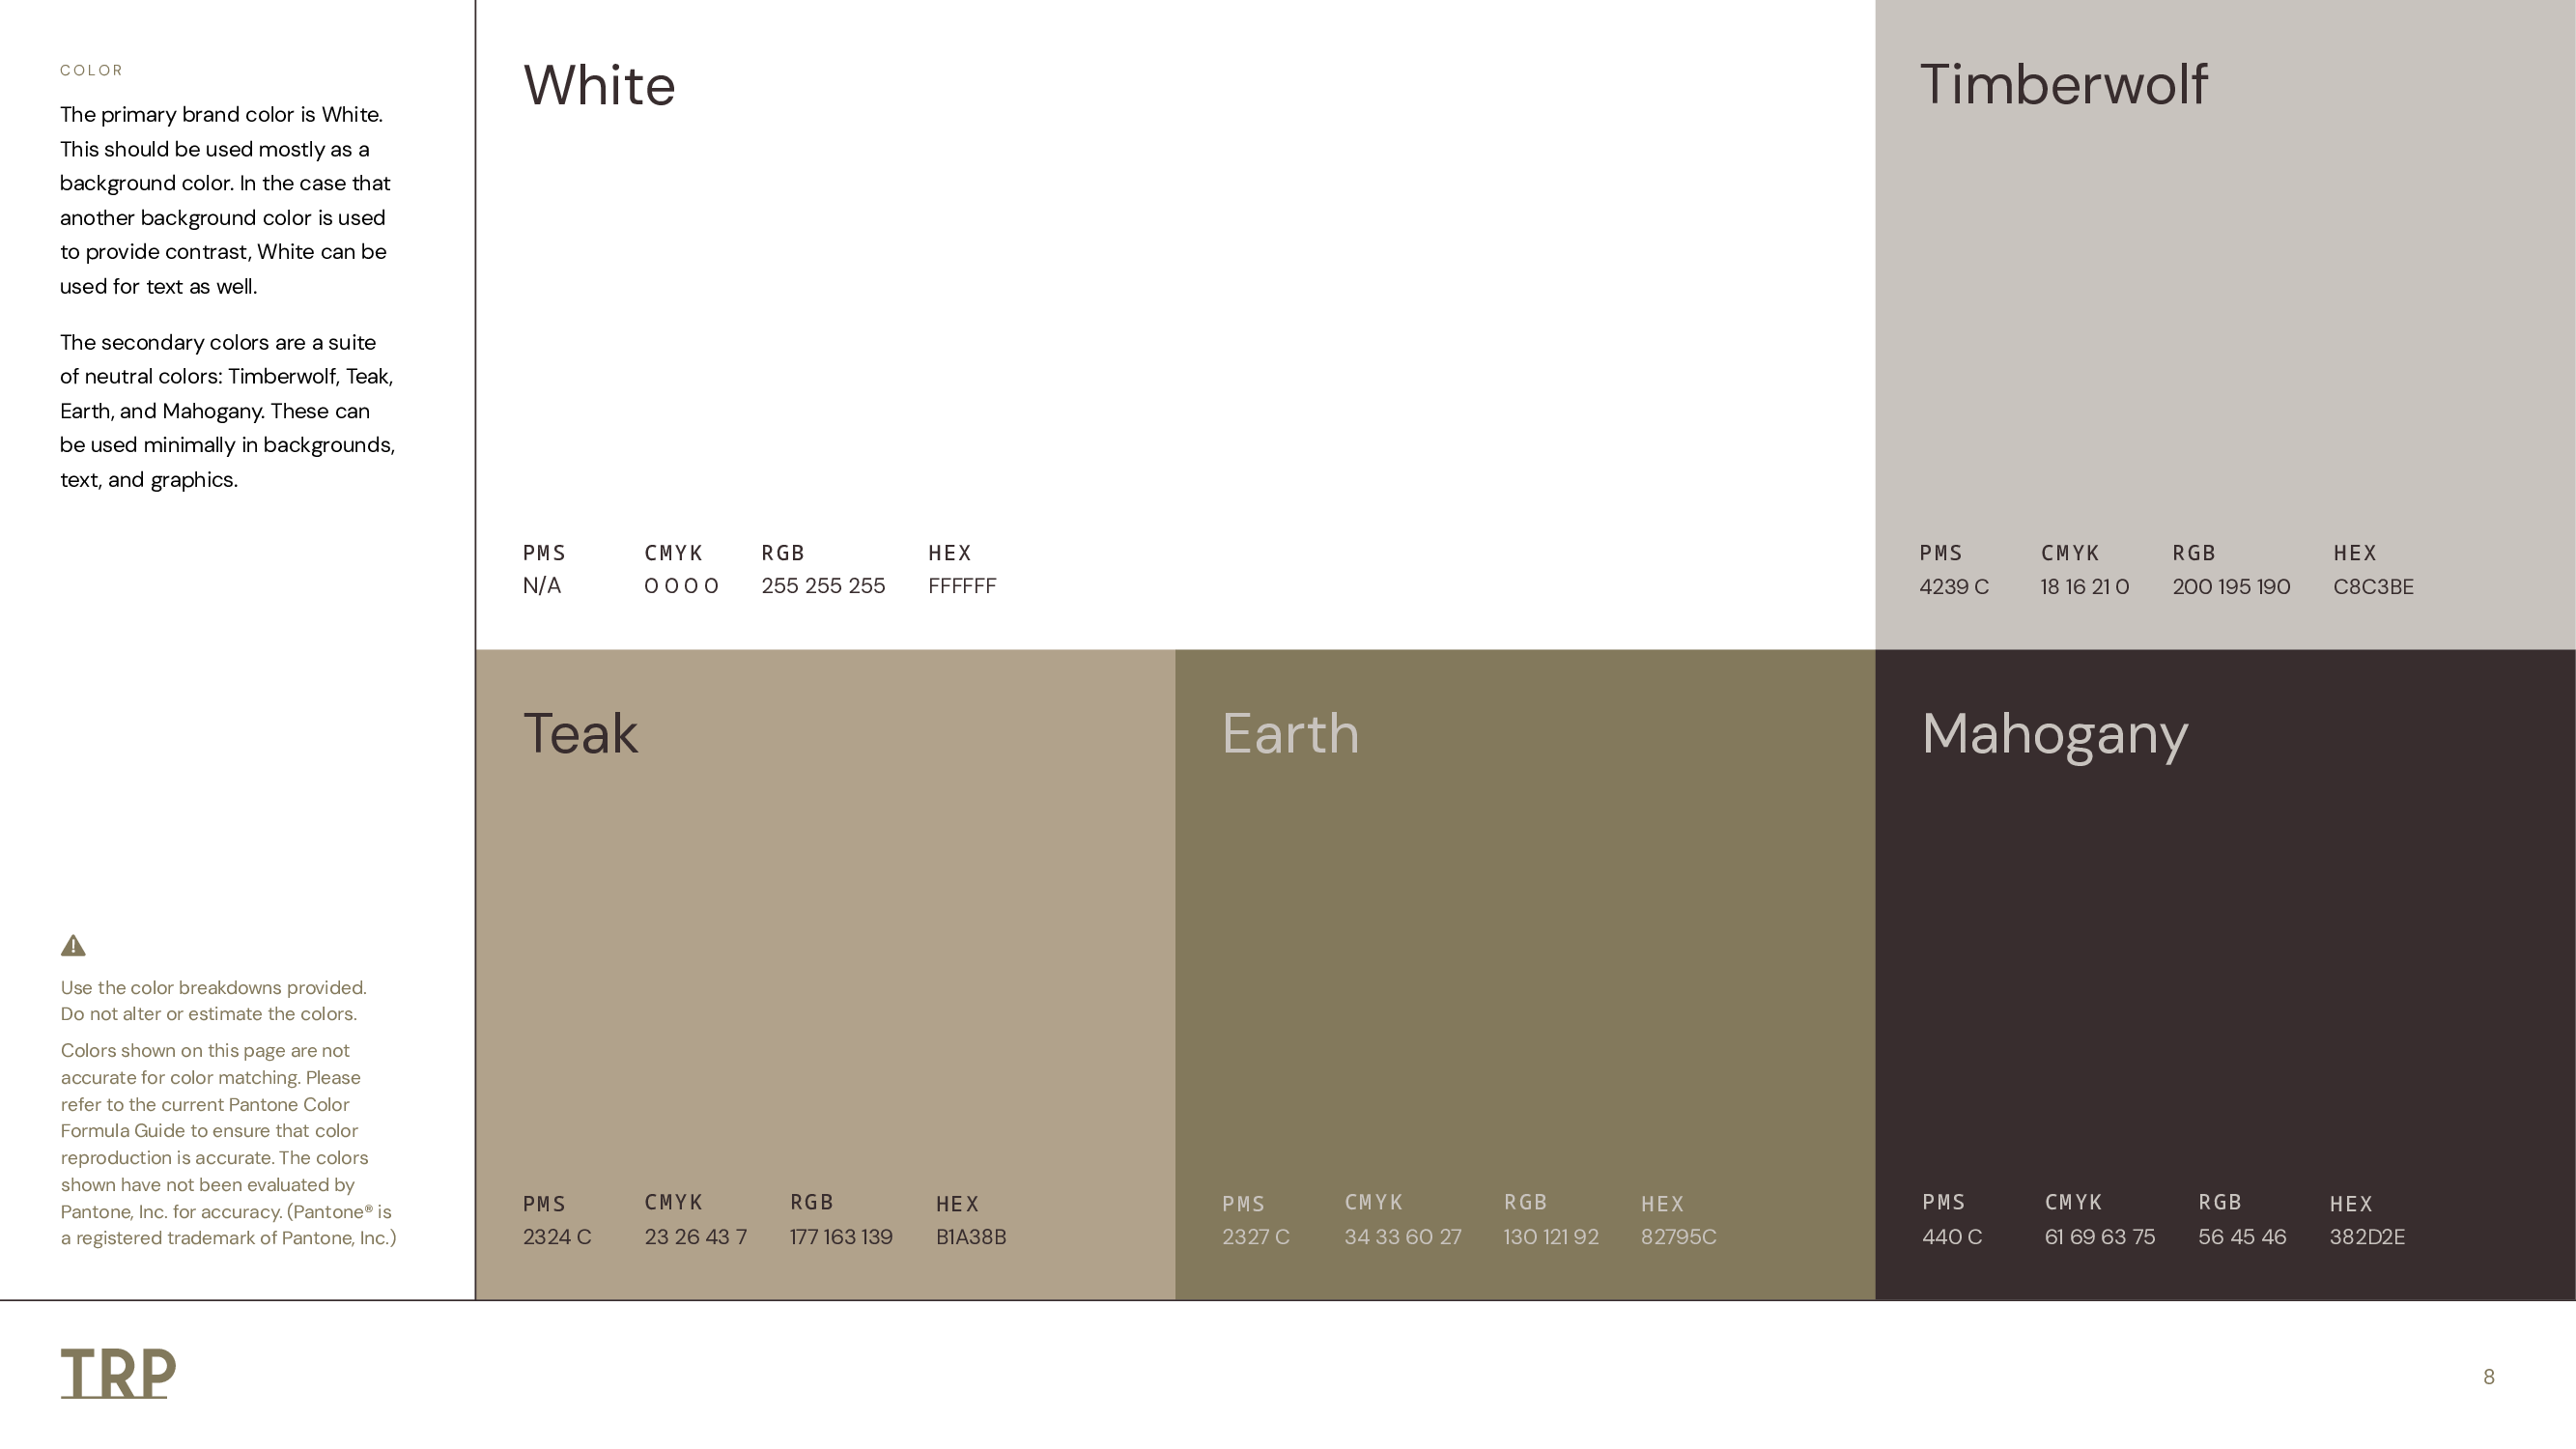Click the Pantone disclaimer paragraph
The width and height of the screenshot is (2576, 1449).
[228, 1144]
